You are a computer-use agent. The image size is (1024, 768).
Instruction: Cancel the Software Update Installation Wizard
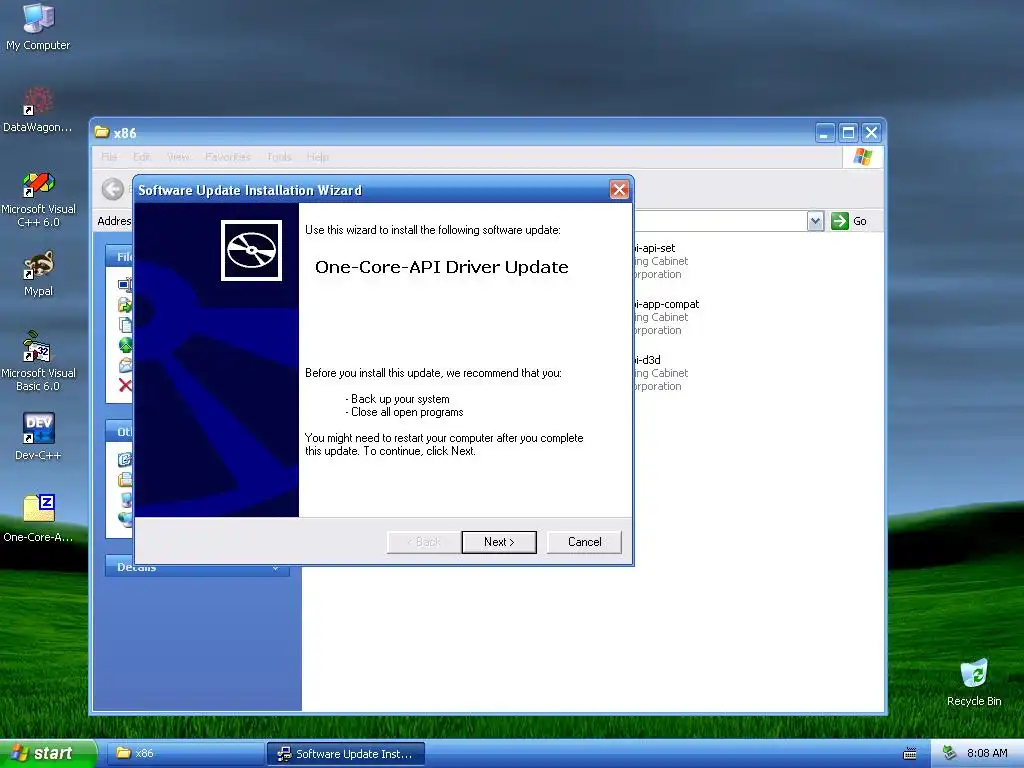pos(584,542)
